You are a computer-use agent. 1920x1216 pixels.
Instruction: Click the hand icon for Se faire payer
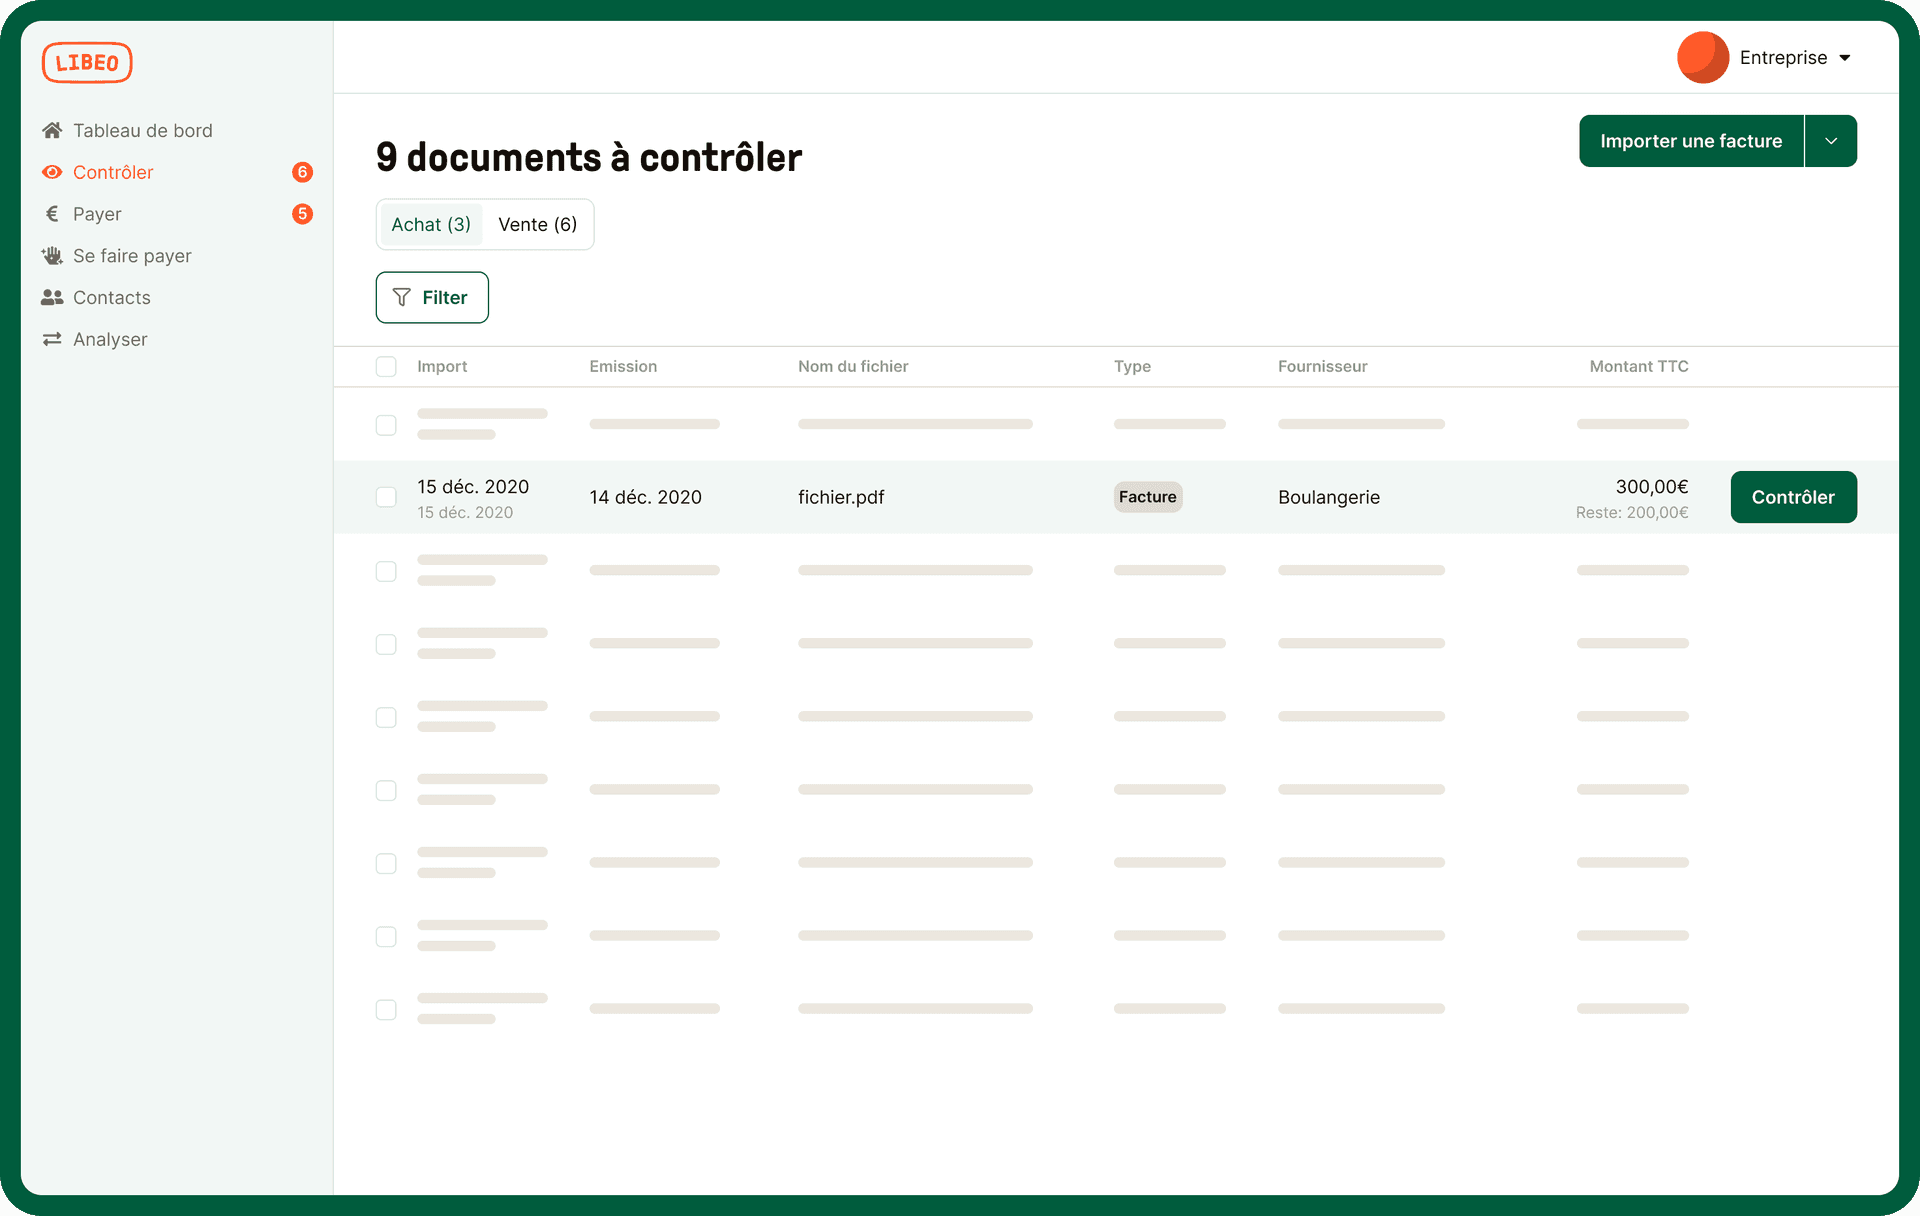[52, 256]
